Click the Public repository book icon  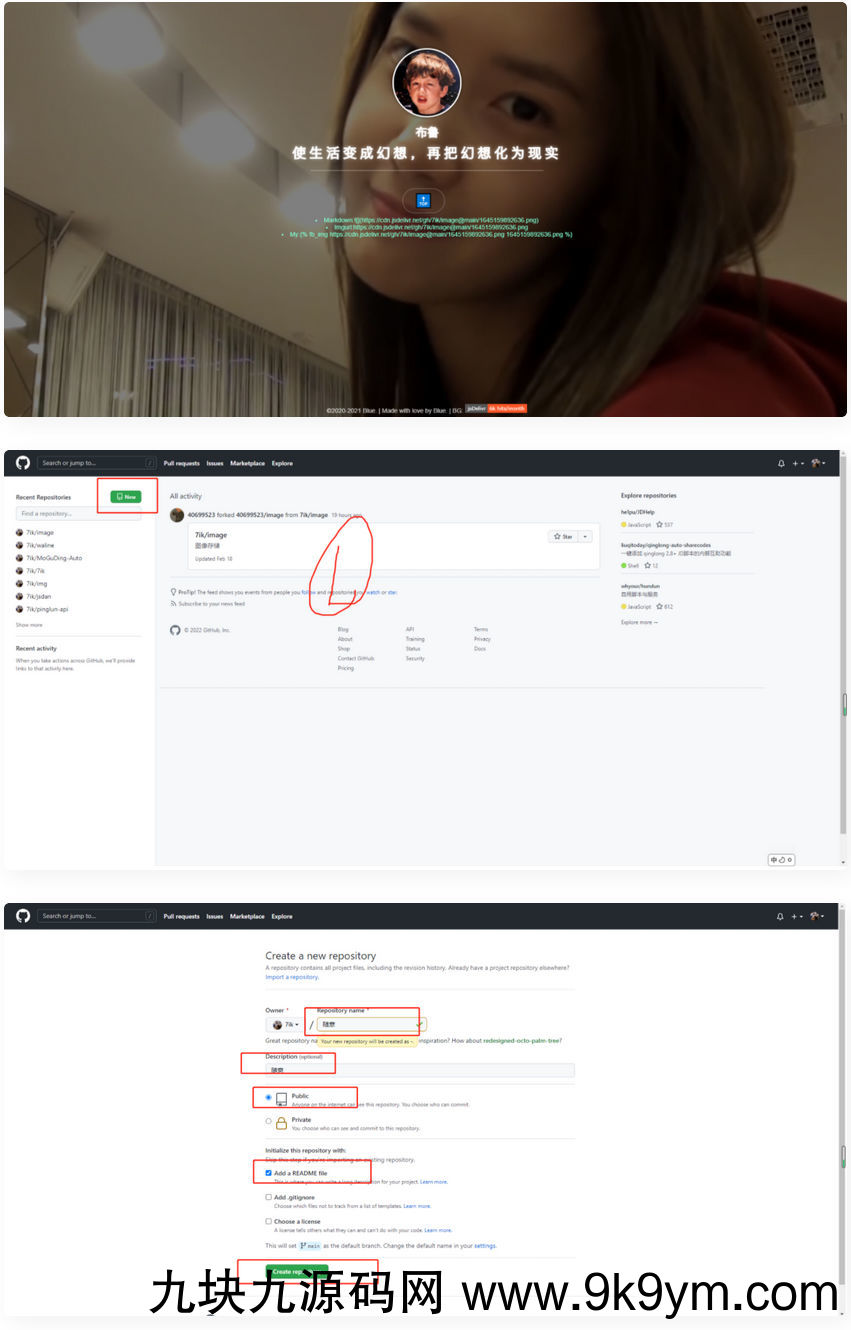click(x=281, y=1099)
